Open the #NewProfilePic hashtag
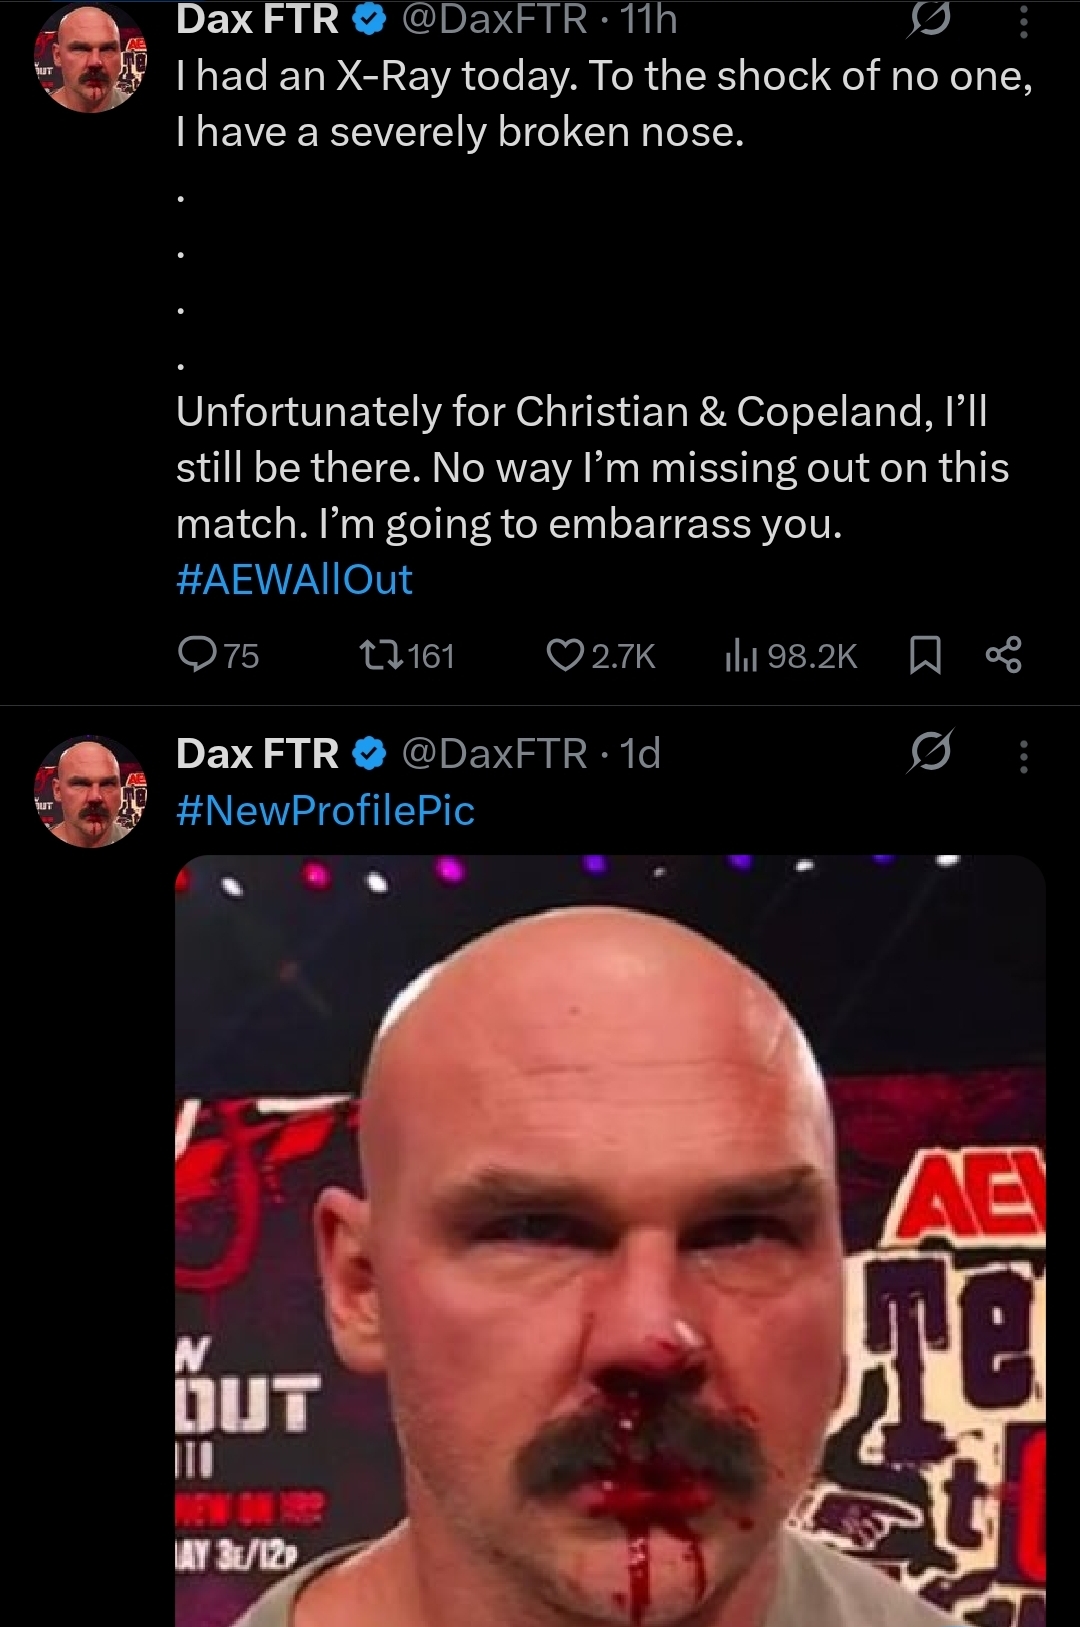 (x=325, y=810)
